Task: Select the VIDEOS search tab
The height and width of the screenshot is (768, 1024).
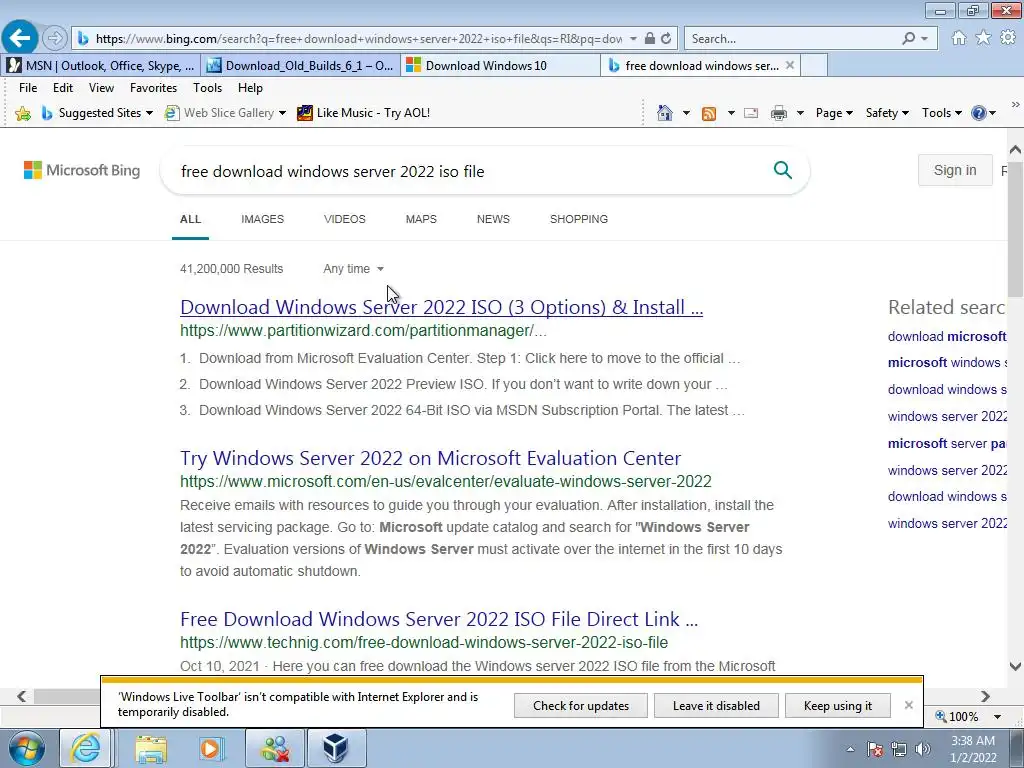Action: point(345,219)
